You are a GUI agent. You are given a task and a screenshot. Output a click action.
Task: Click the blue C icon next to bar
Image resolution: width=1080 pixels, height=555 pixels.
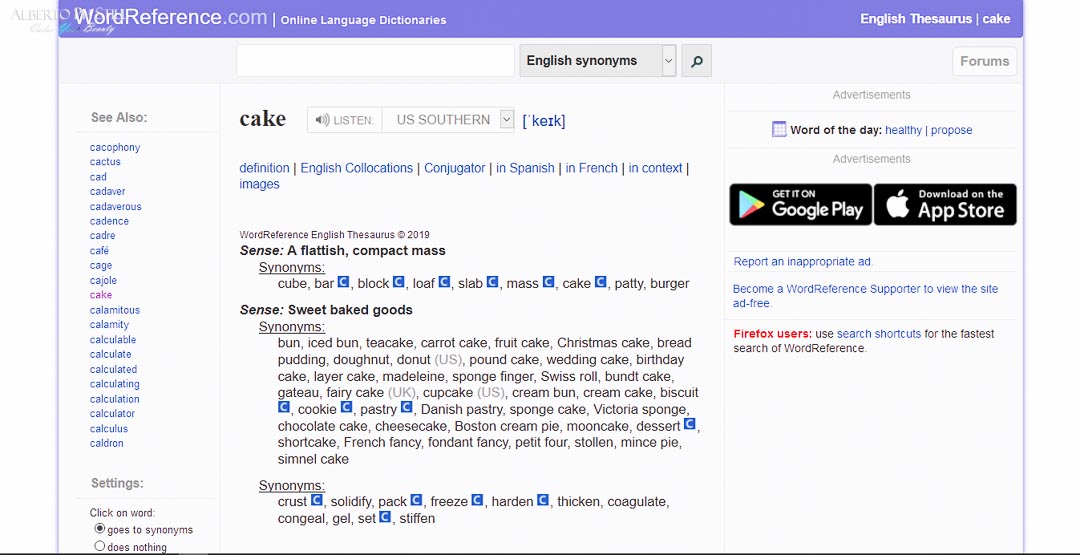[343, 282]
